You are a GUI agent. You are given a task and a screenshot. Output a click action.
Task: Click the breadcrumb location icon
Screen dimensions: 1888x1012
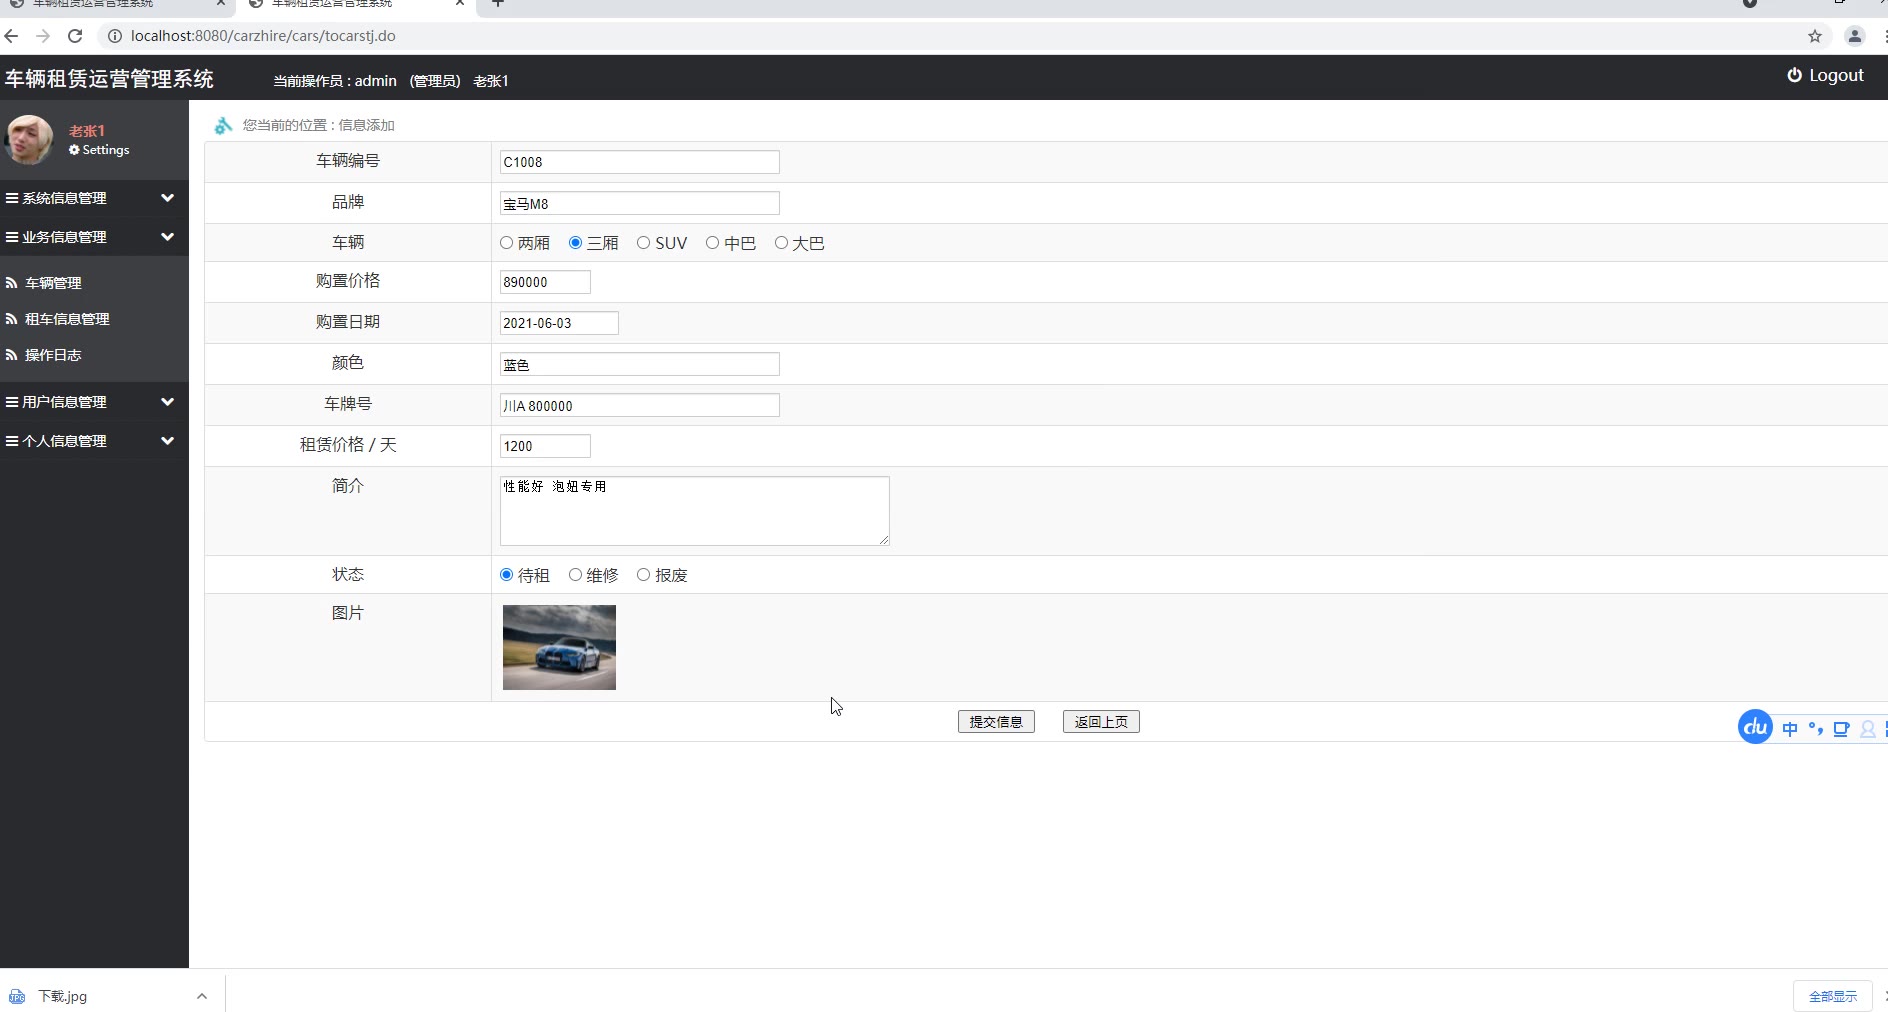pos(223,125)
